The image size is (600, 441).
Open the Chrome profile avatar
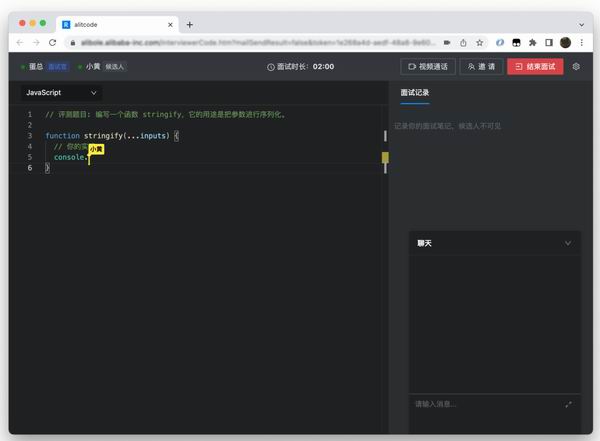565,43
